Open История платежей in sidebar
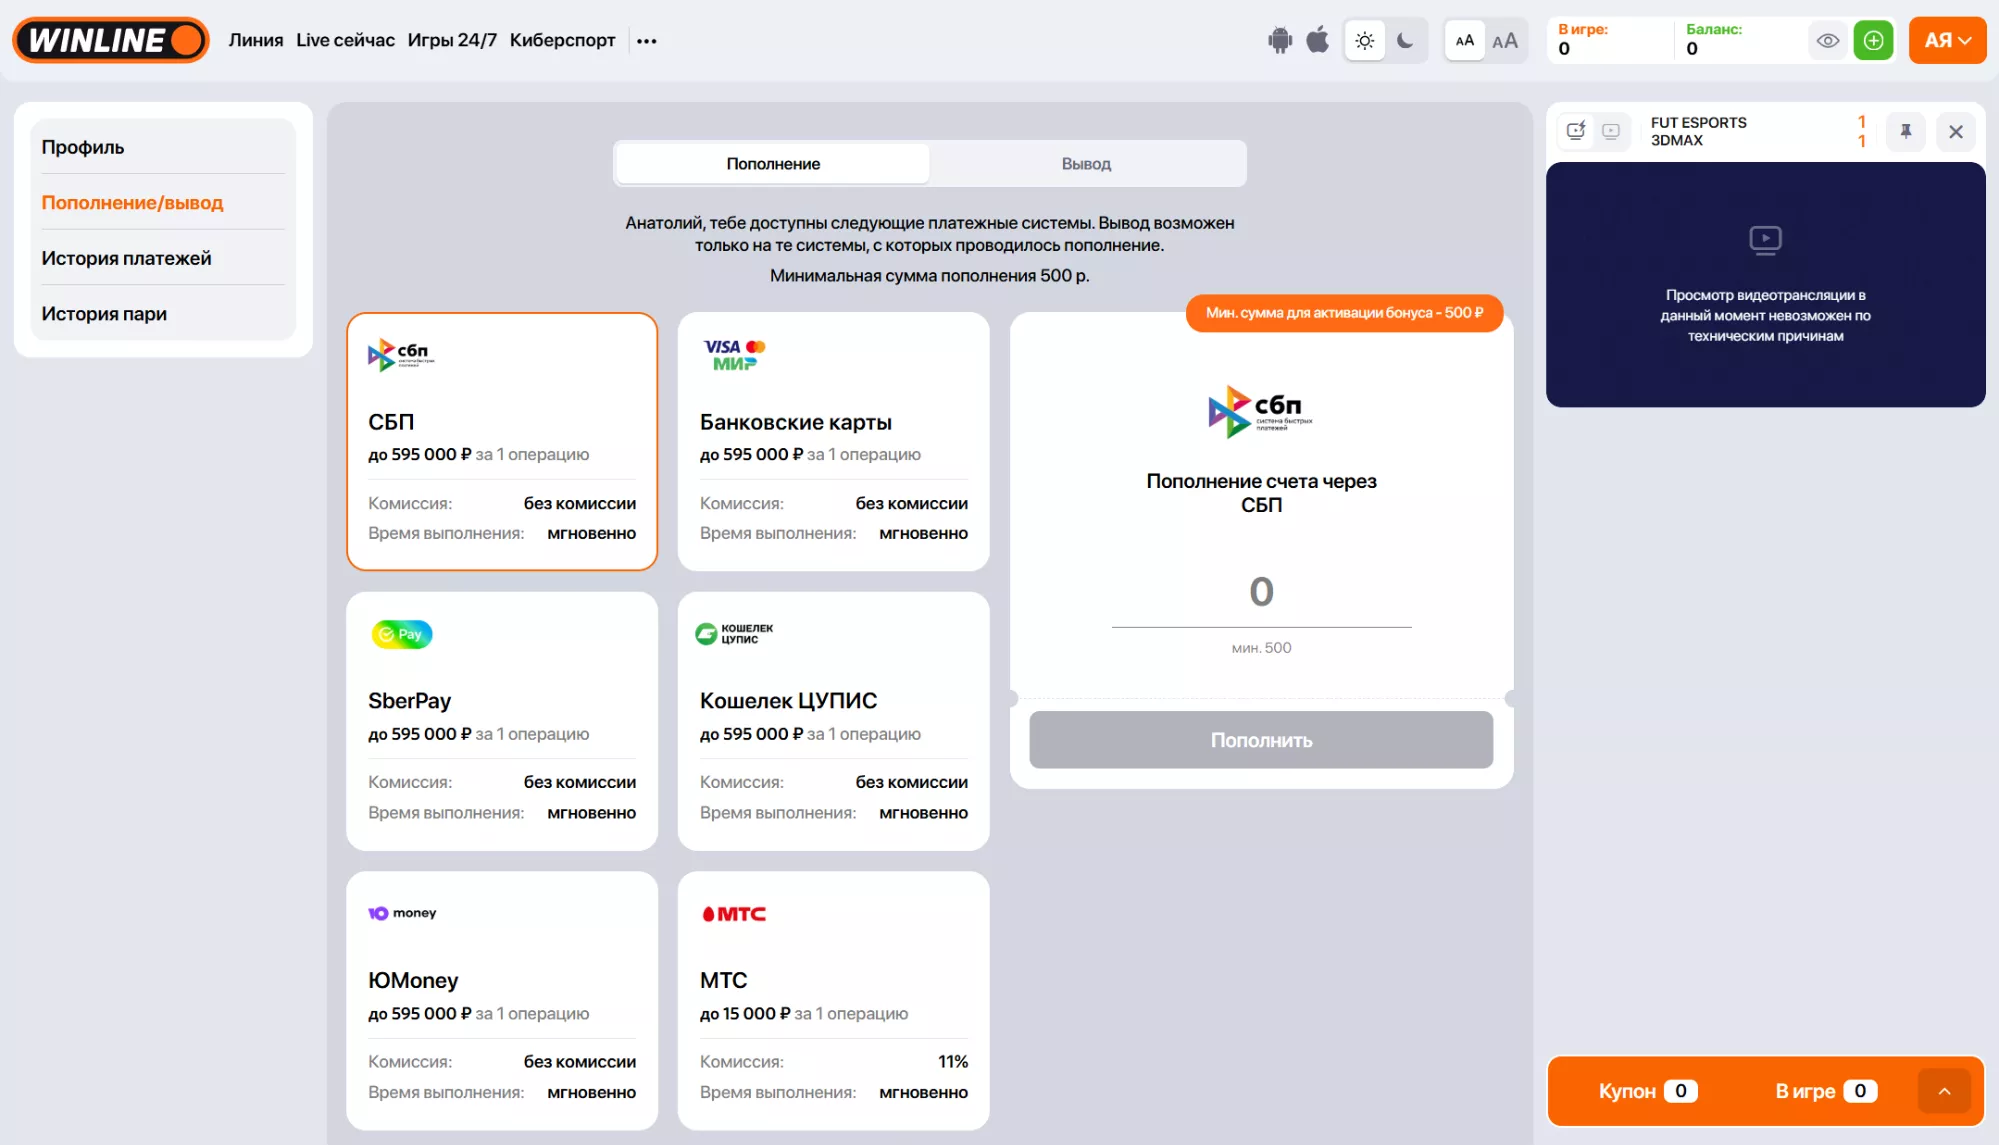 (x=126, y=258)
